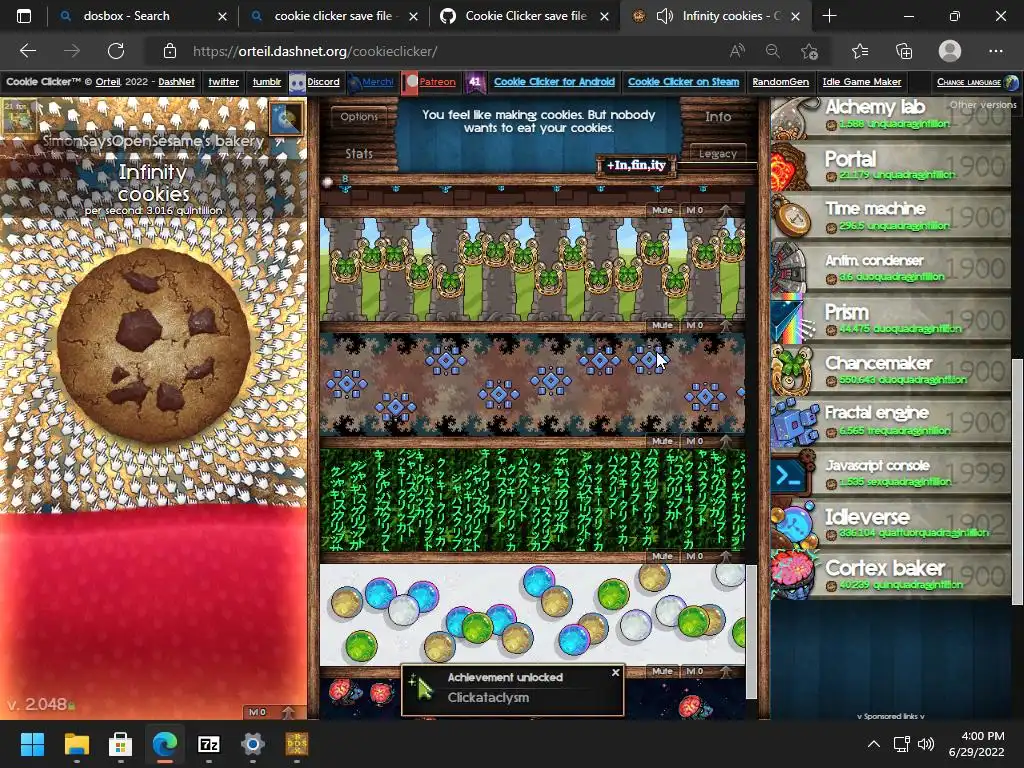This screenshot has height=768, width=1024.
Task: View site information lock icon
Action: pyautogui.click(x=170, y=51)
